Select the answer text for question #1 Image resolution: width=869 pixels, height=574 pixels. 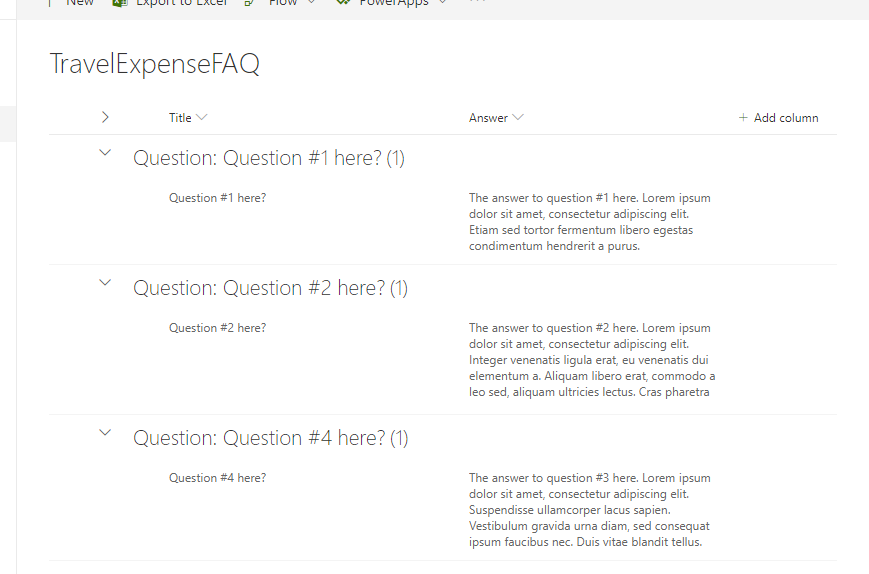[x=590, y=222]
